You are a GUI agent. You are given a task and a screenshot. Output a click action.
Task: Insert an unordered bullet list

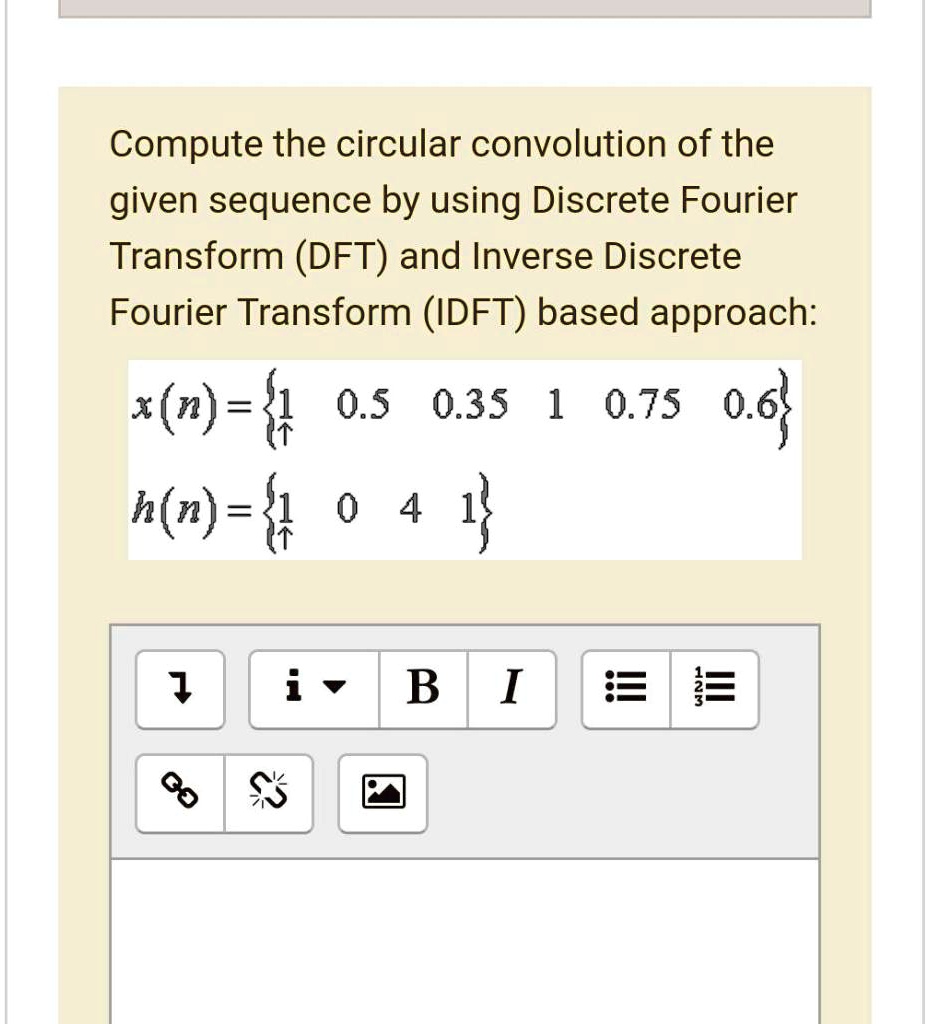pyautogui.click(x=625, y=689)
